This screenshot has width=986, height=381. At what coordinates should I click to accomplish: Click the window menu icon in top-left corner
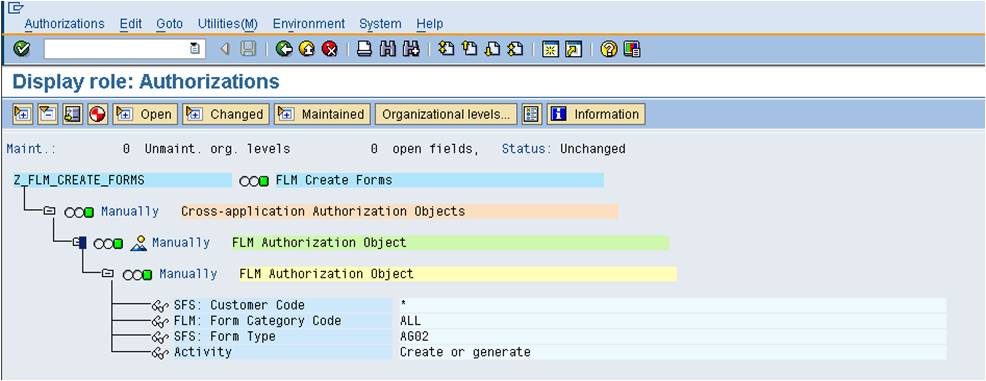click(17, 7)
